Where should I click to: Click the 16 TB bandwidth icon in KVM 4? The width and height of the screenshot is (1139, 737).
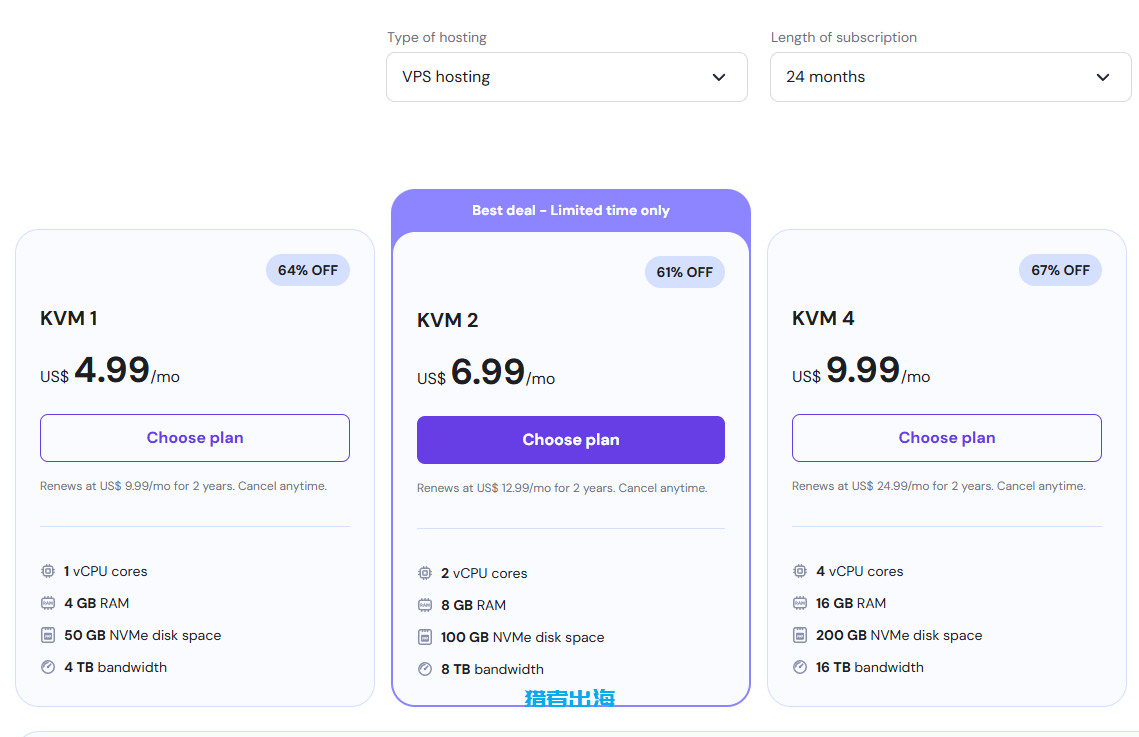pos(800,667)
